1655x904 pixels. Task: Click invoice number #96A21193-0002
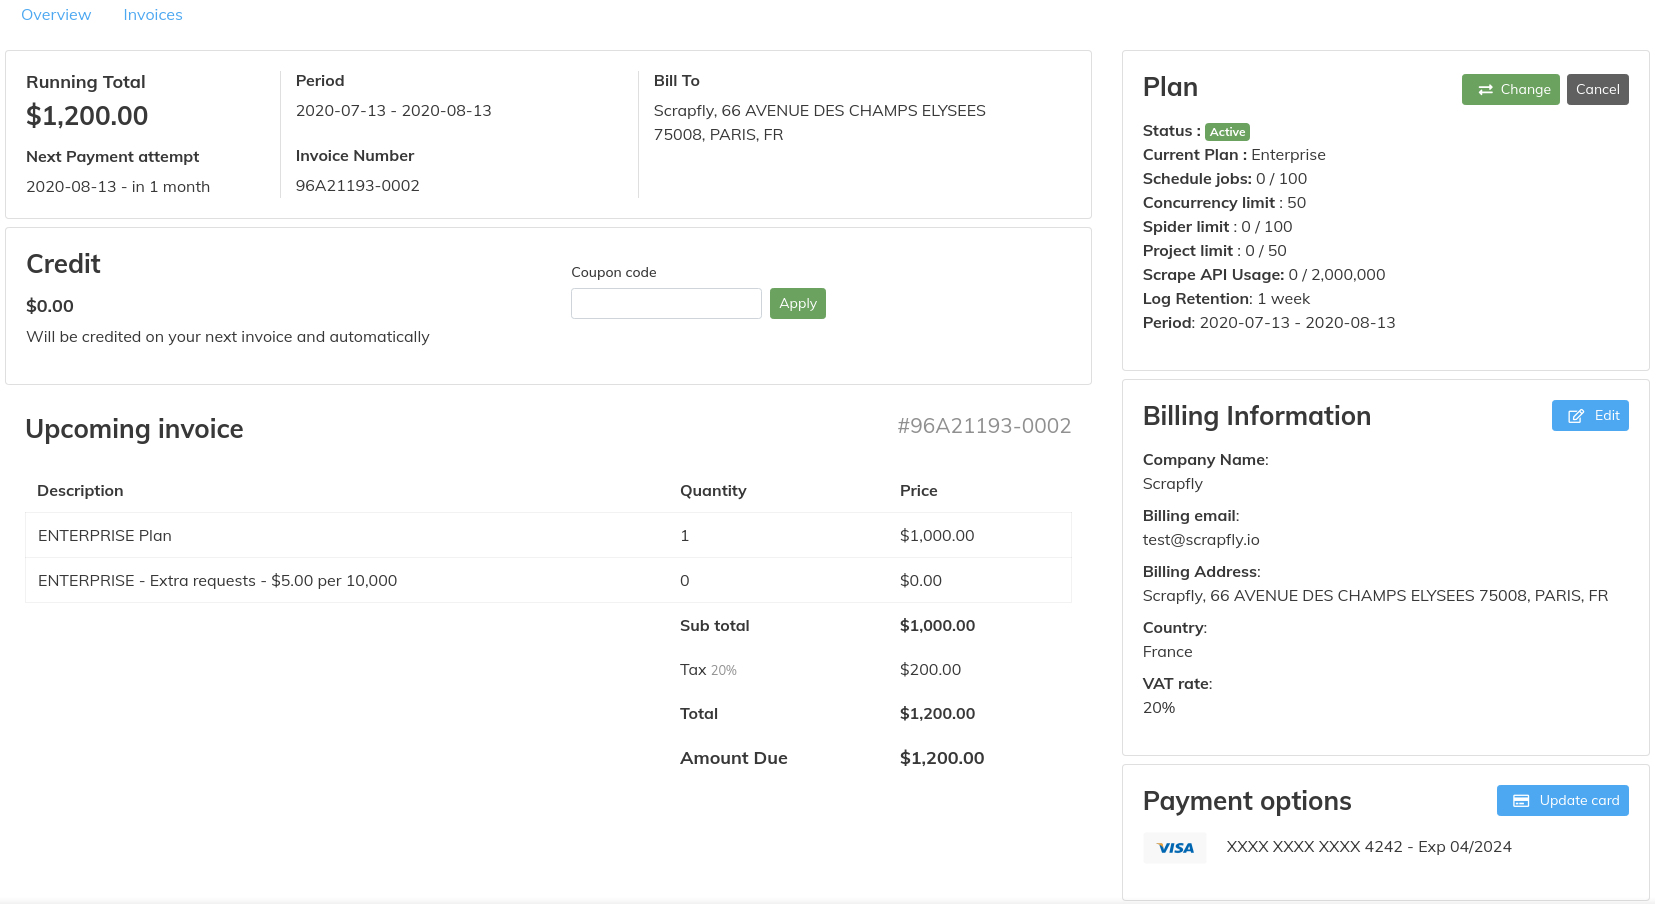click(984, 425)
